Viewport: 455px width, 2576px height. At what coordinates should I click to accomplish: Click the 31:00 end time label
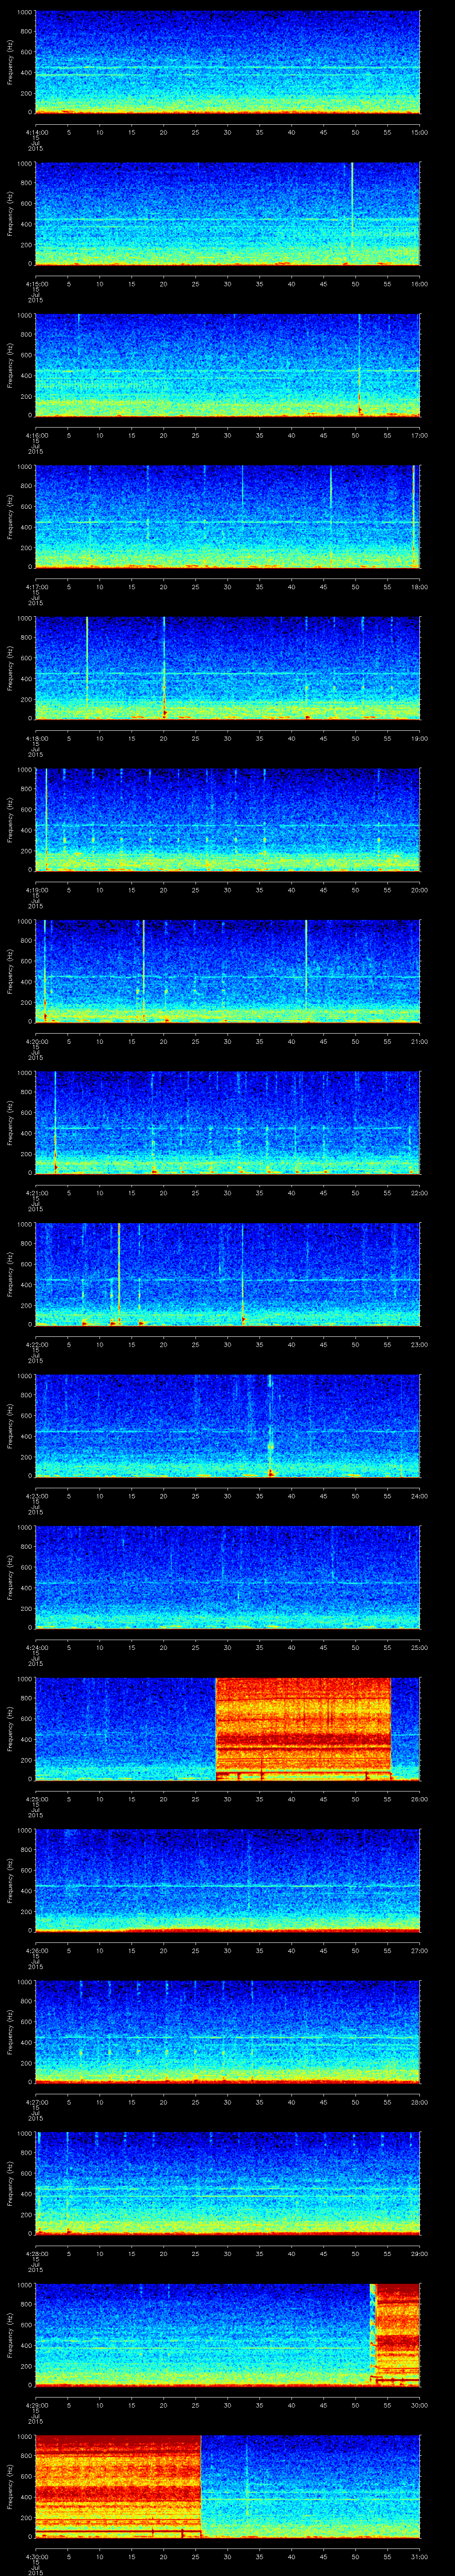coord(420,2556)
